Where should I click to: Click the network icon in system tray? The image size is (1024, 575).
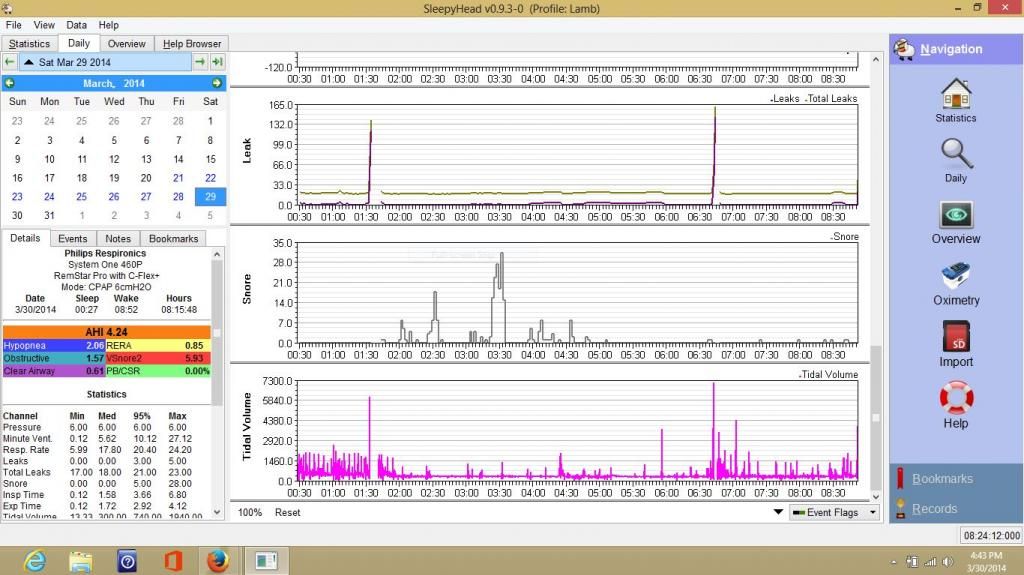tap(930, 562)
